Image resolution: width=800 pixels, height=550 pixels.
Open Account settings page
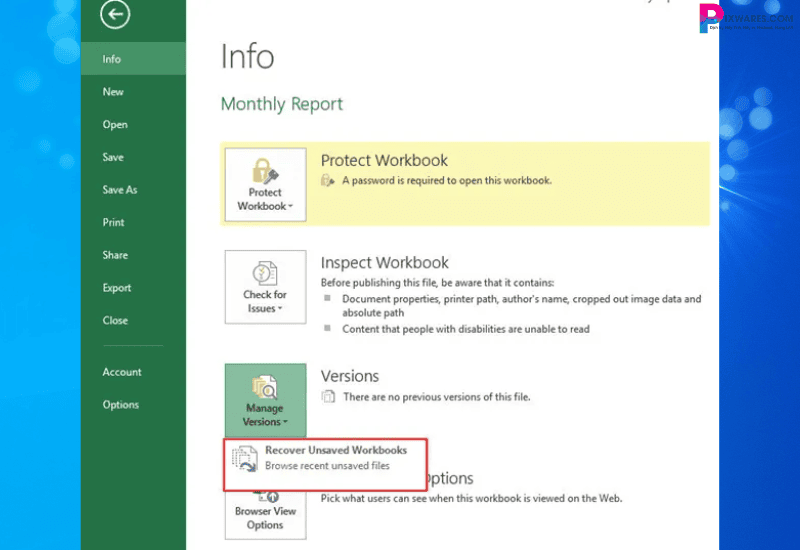pos(122,372)
